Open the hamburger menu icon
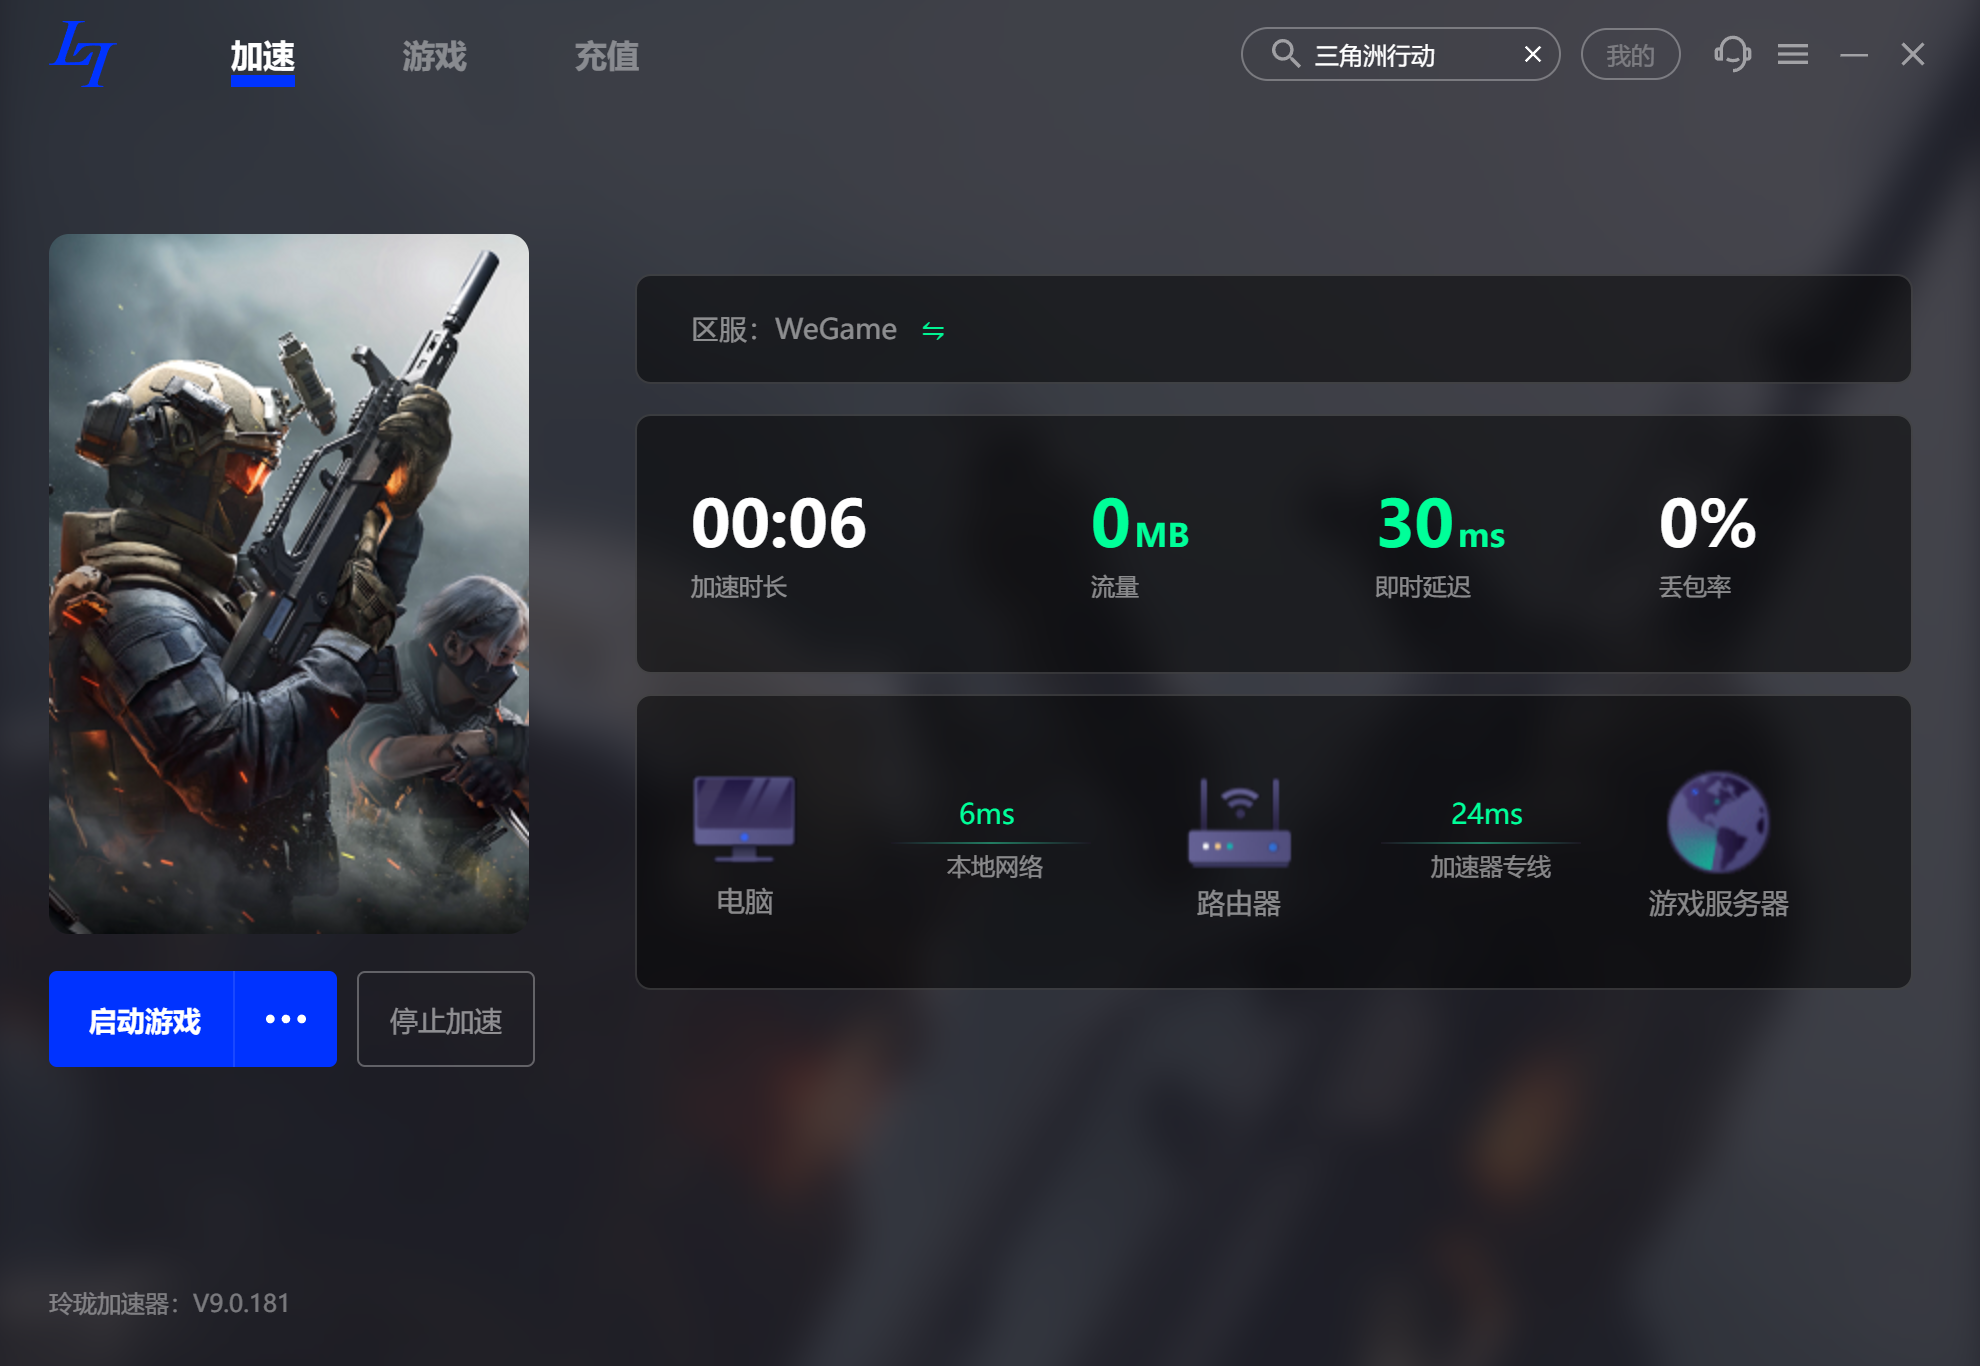 1793,54
